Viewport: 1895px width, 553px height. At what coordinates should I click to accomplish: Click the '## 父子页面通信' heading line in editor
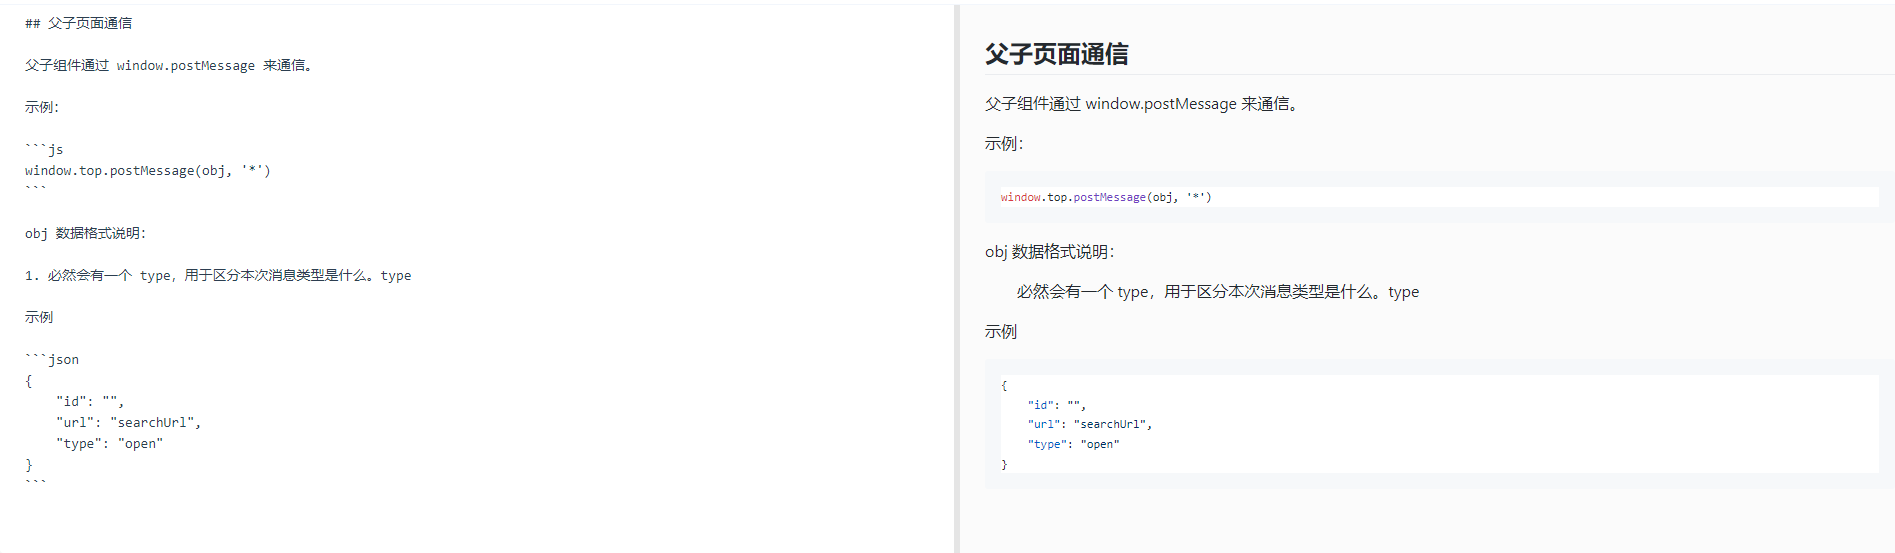(78, 23)
